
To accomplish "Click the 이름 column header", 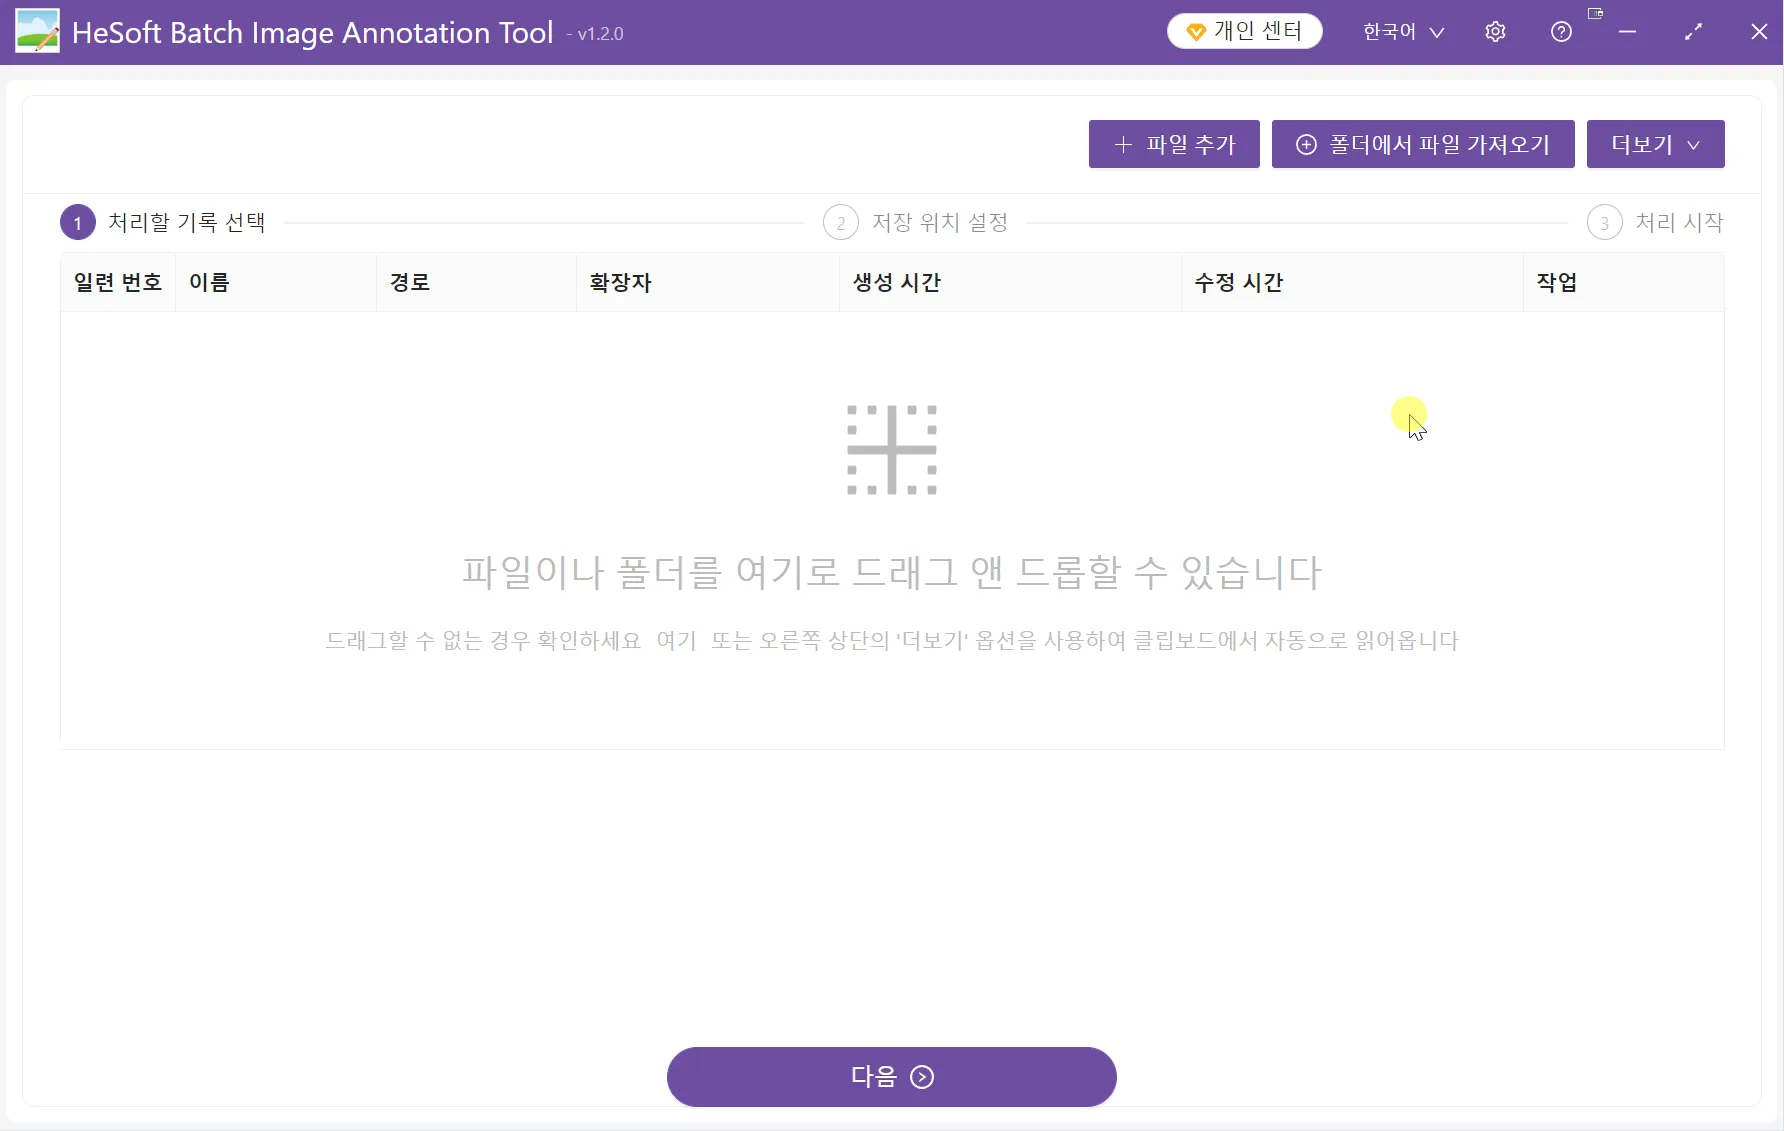I will coord(210,283).
